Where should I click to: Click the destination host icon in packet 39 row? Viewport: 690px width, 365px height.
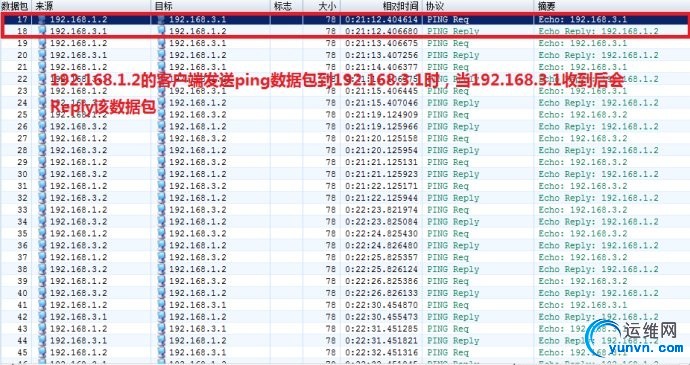[161, 281]
